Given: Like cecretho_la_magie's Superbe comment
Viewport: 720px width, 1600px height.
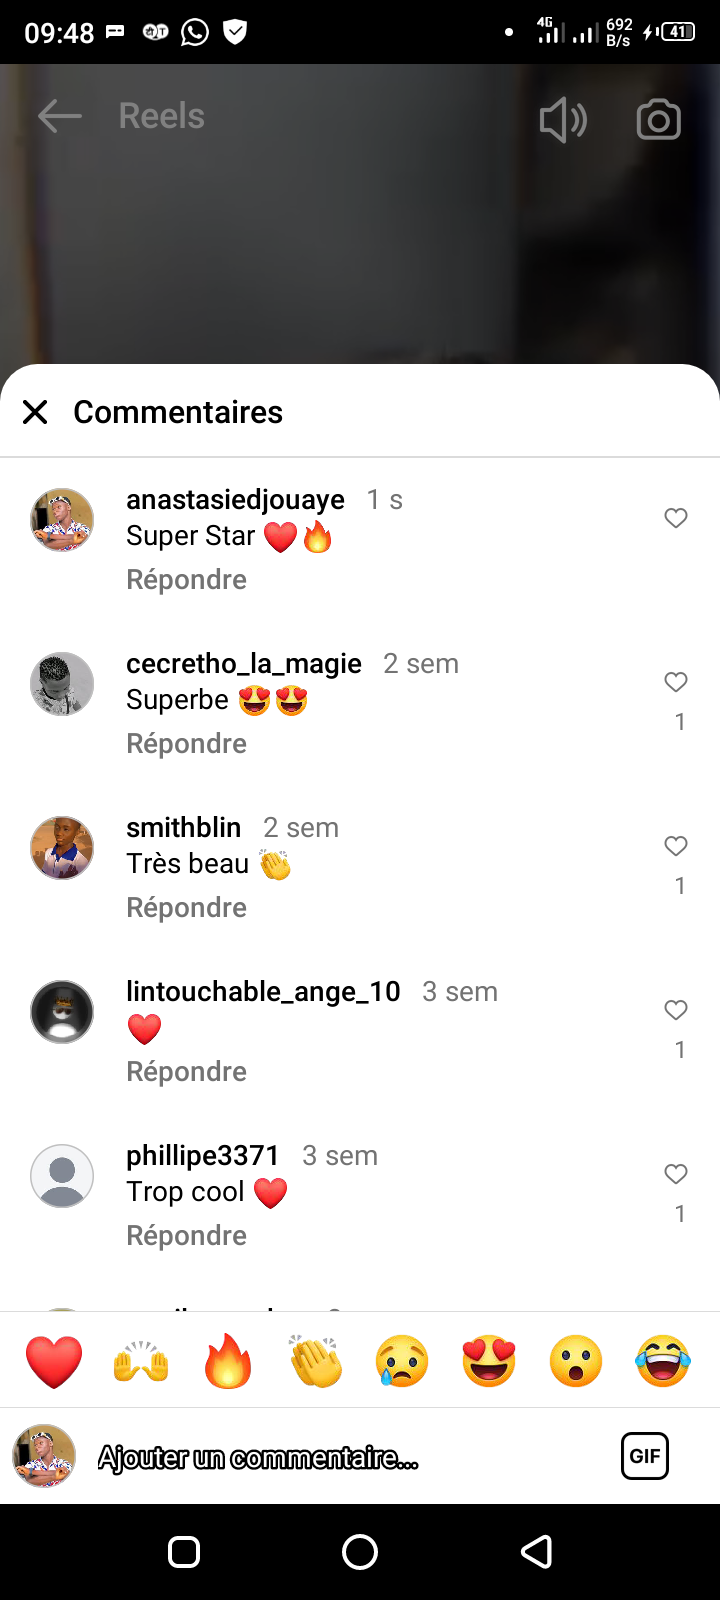Looking at the screenshot, I should (676, 682).
